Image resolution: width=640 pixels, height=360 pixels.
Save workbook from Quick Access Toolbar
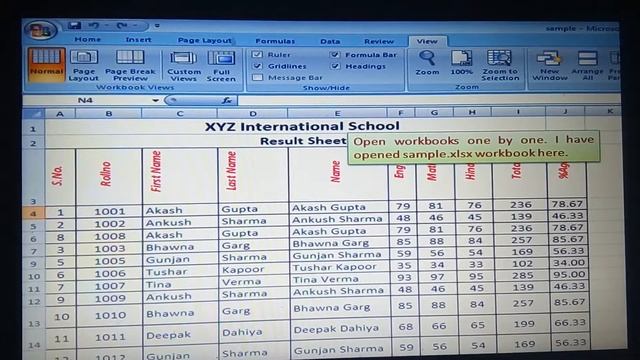(x=75, y=25)
